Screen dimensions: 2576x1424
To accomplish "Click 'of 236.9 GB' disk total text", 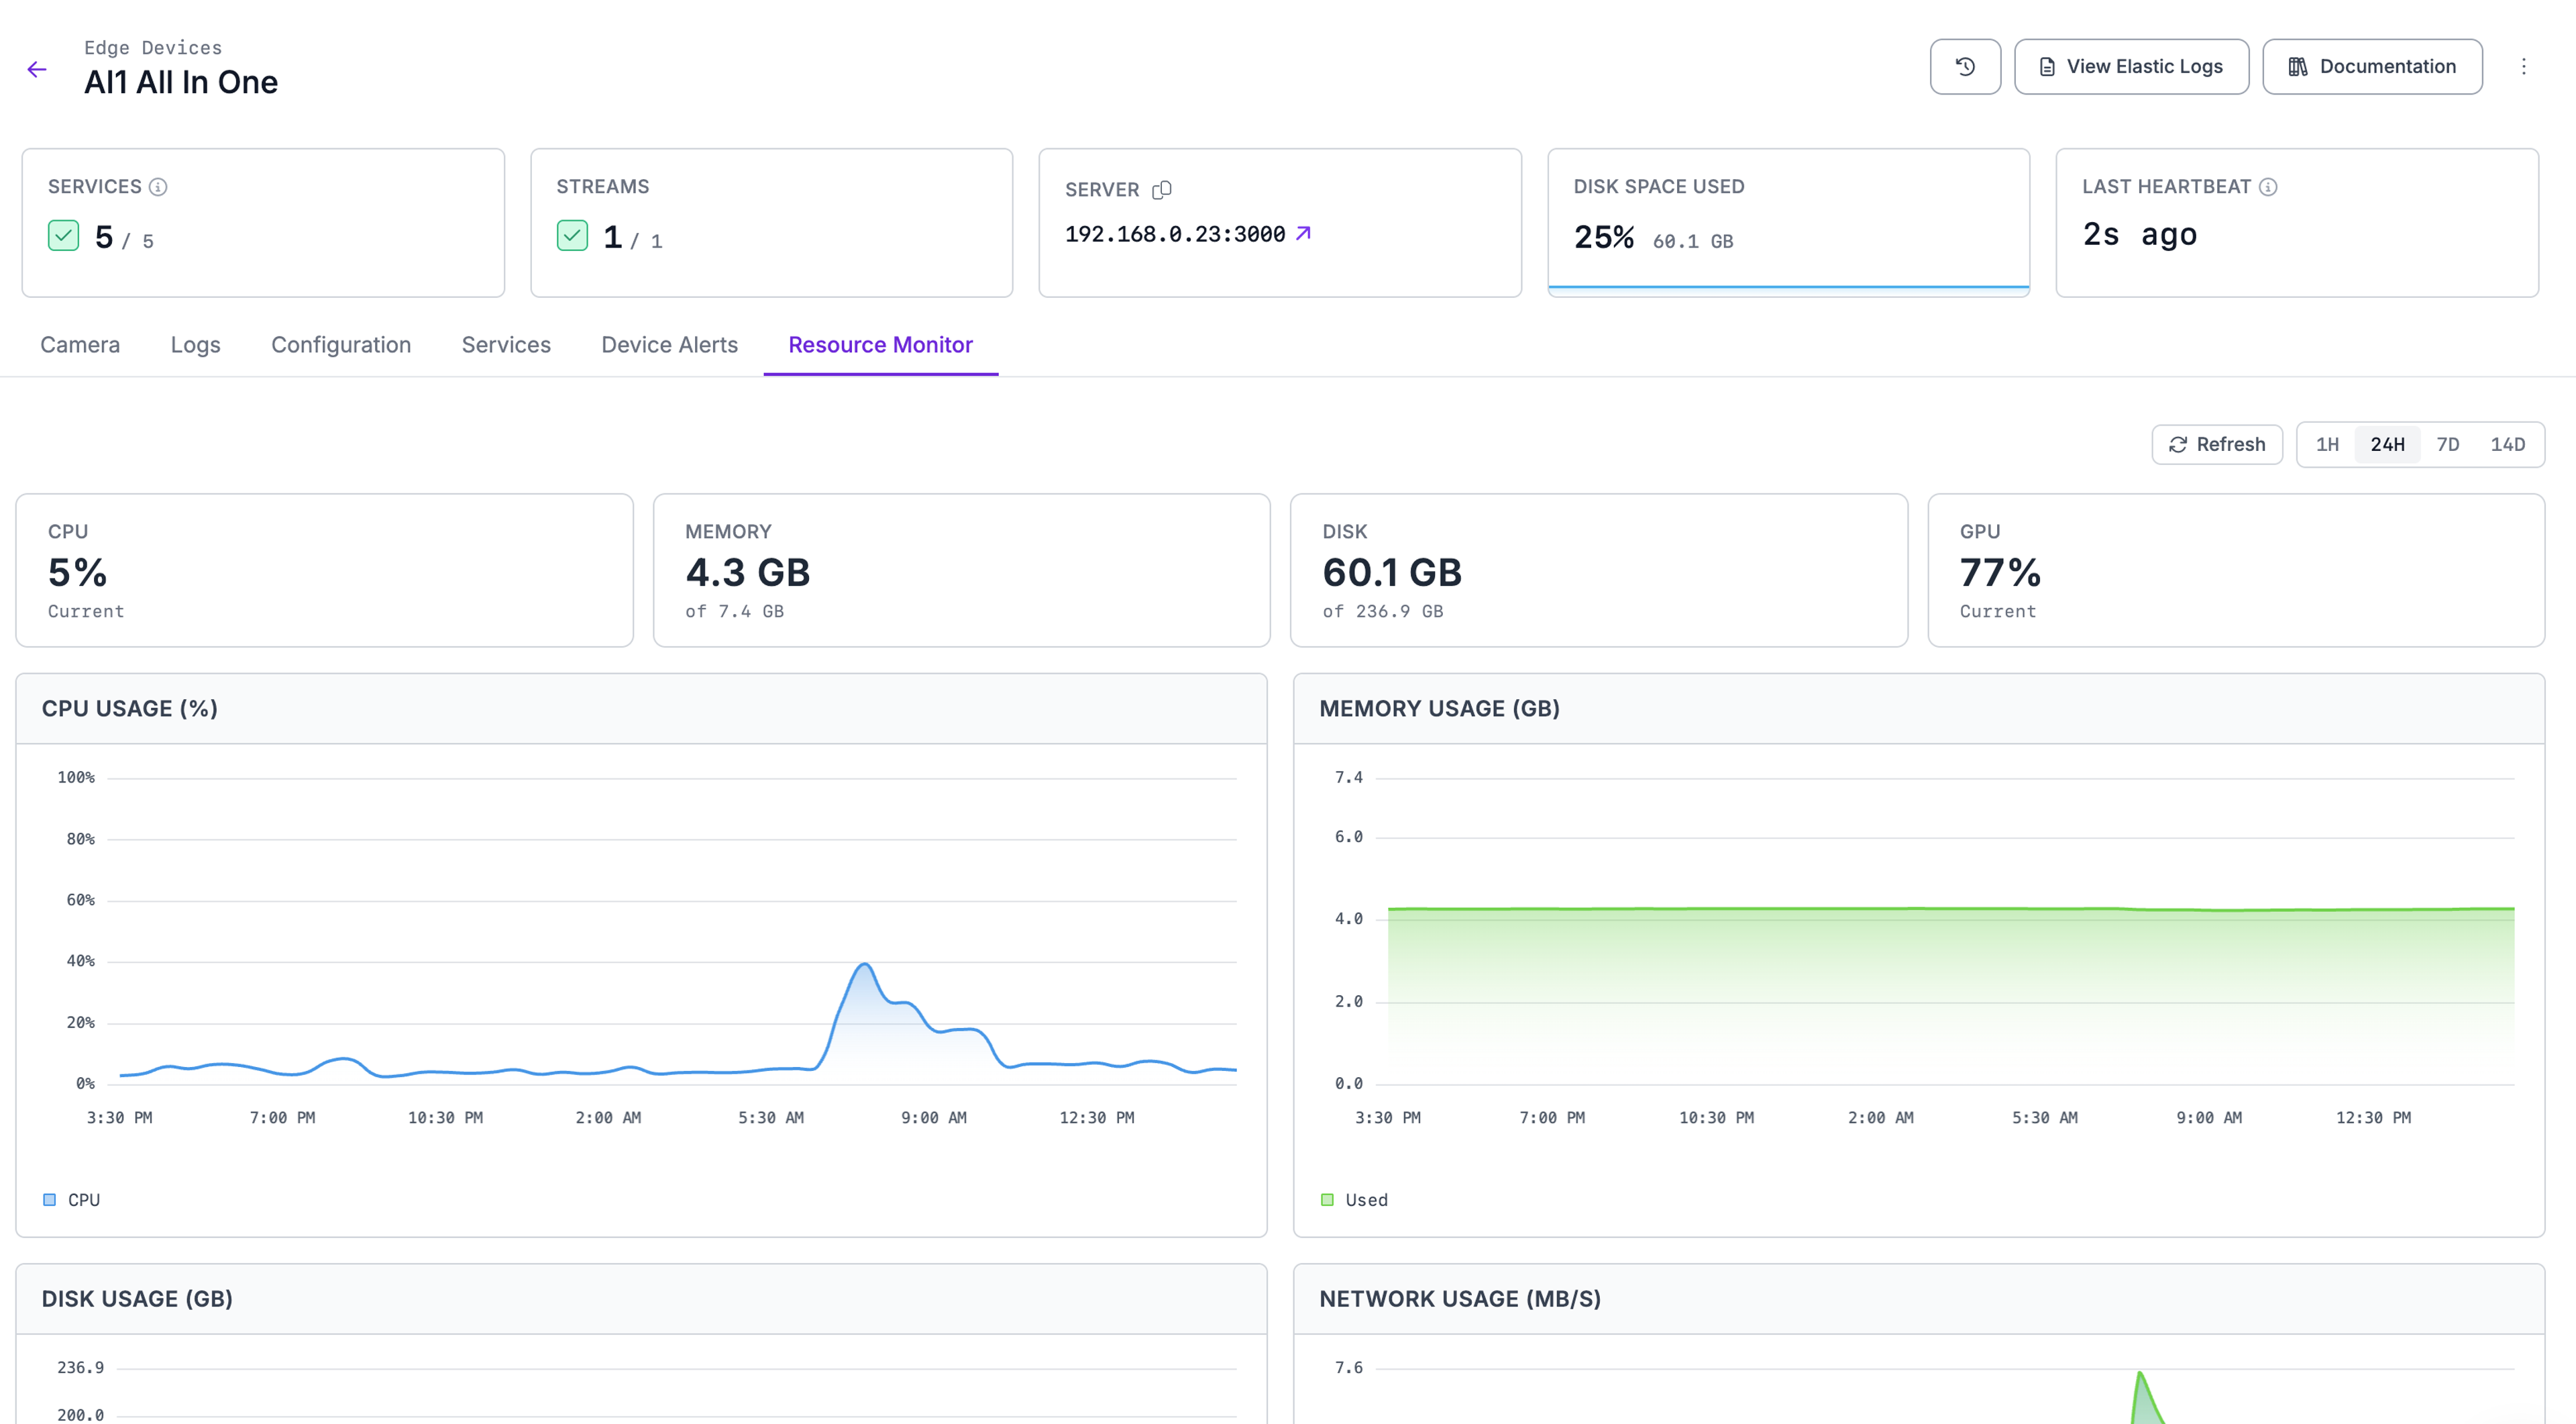I will coord(1382,611).
